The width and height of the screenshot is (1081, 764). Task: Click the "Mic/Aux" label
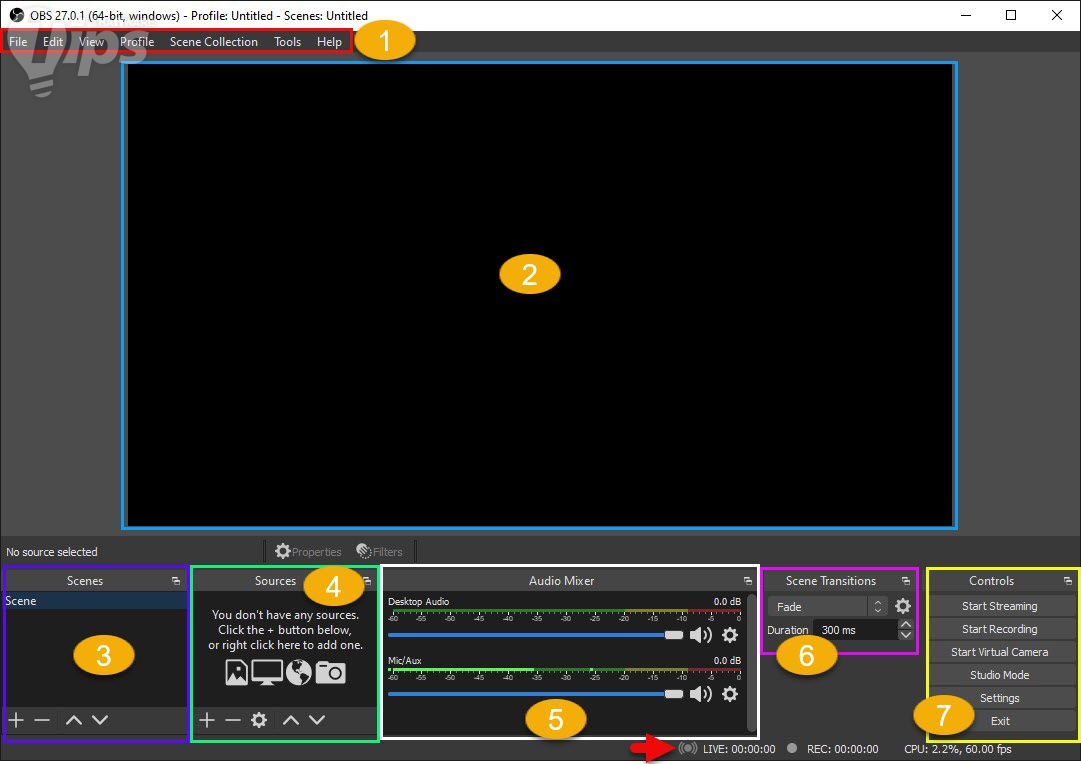point(405,661)
